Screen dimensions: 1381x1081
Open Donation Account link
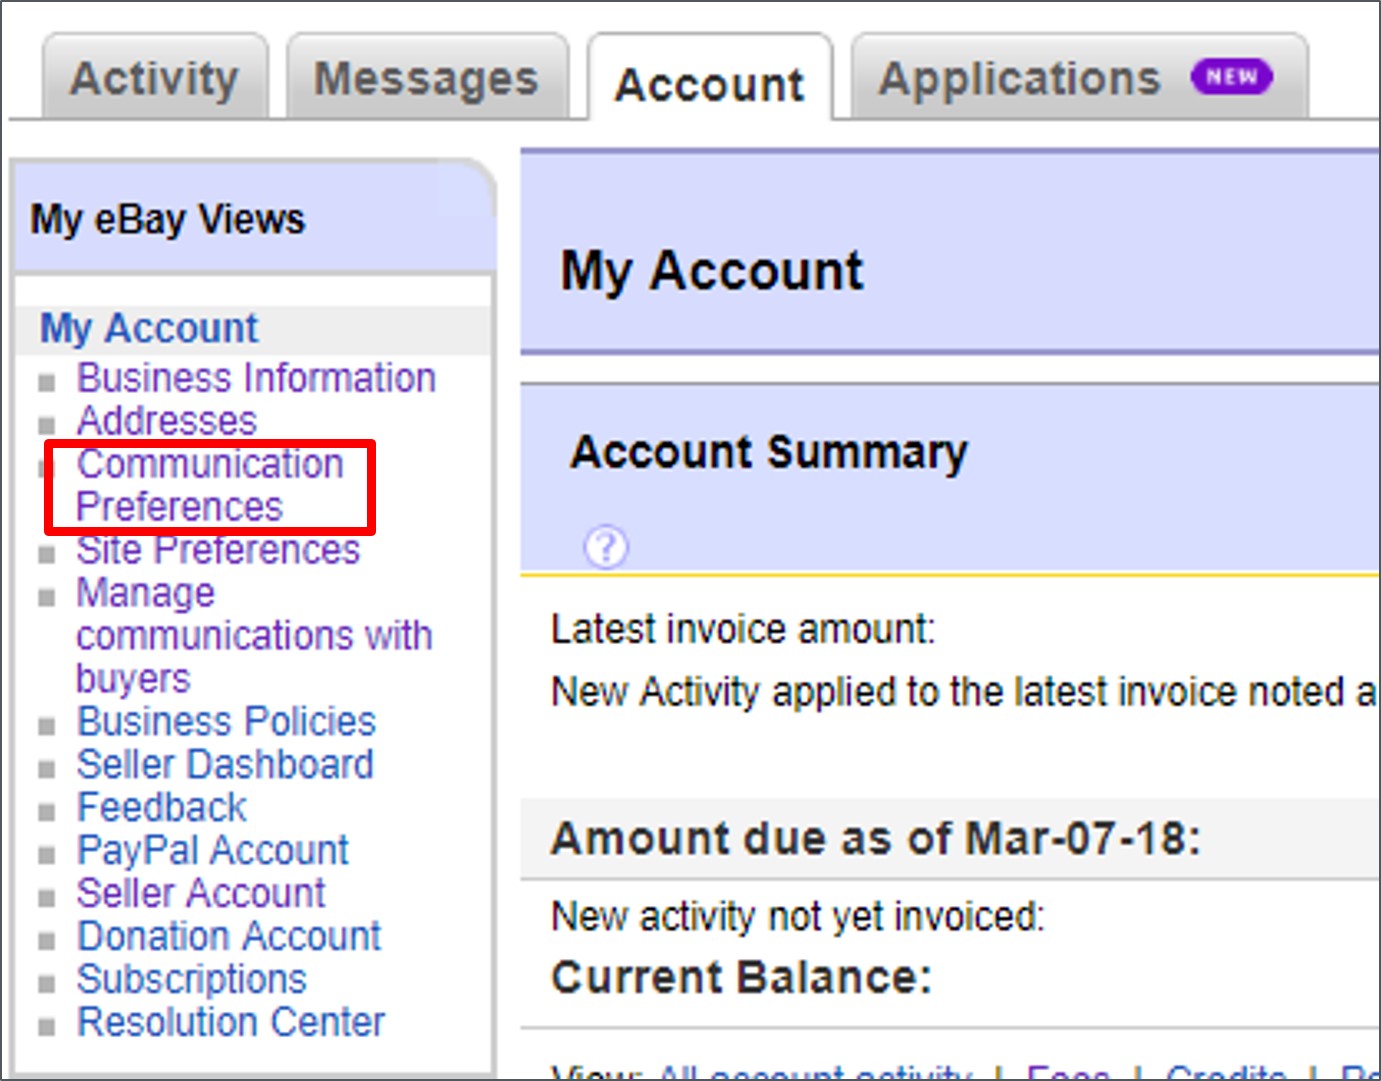click(x=229, y=936)
